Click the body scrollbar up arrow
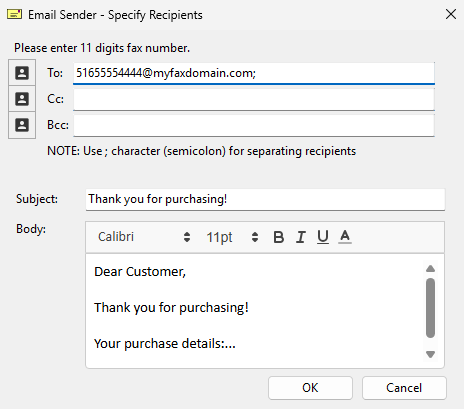 (x=430, y=268)
